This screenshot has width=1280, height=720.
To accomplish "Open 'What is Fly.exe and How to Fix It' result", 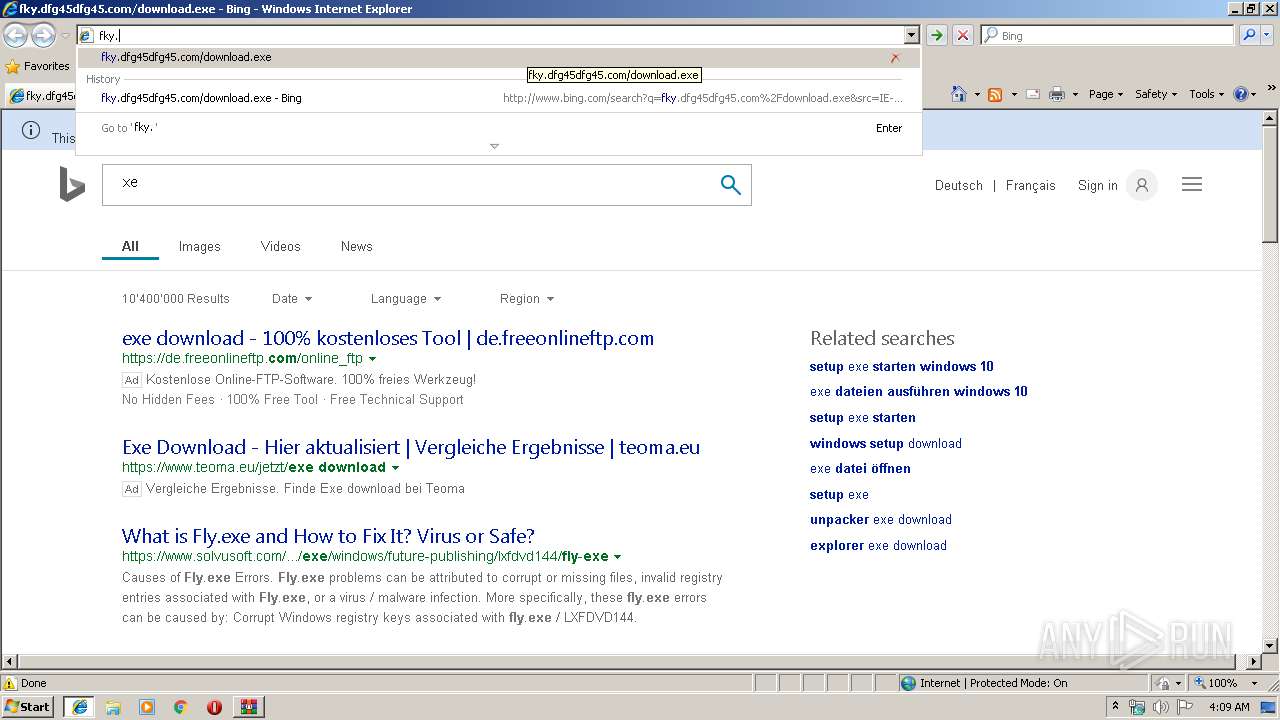I will [328, 536].
